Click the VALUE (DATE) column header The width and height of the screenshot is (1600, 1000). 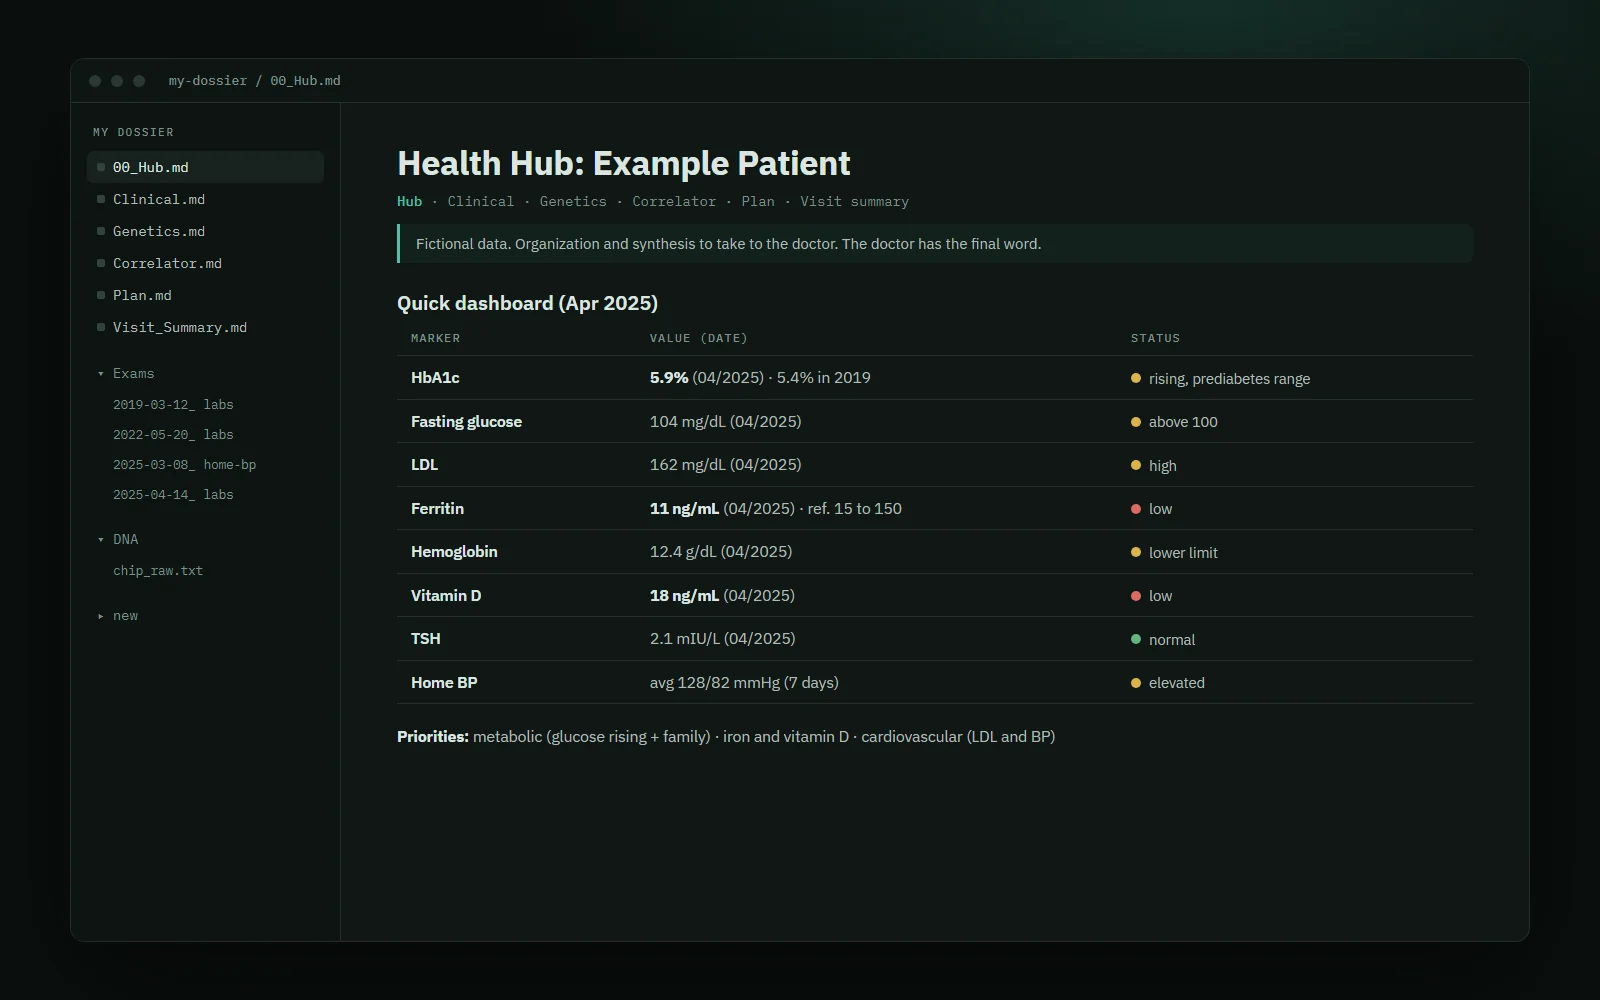pos(699,338)
